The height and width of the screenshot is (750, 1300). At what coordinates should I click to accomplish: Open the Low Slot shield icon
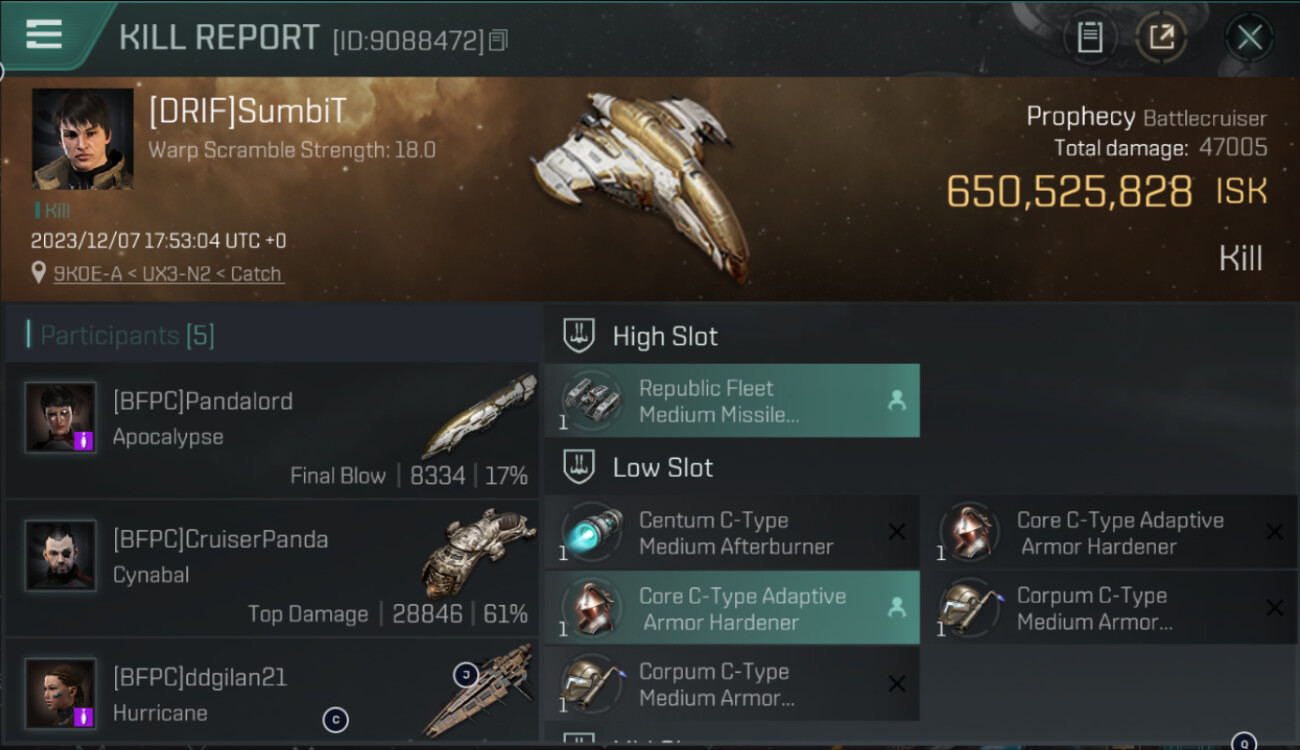(x=579, y=467)
